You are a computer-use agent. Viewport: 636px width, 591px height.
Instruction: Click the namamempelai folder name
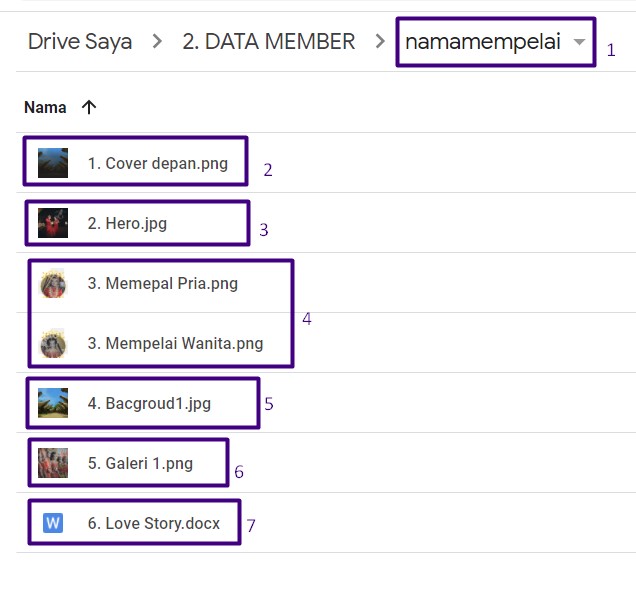click(x=483, y=42)
